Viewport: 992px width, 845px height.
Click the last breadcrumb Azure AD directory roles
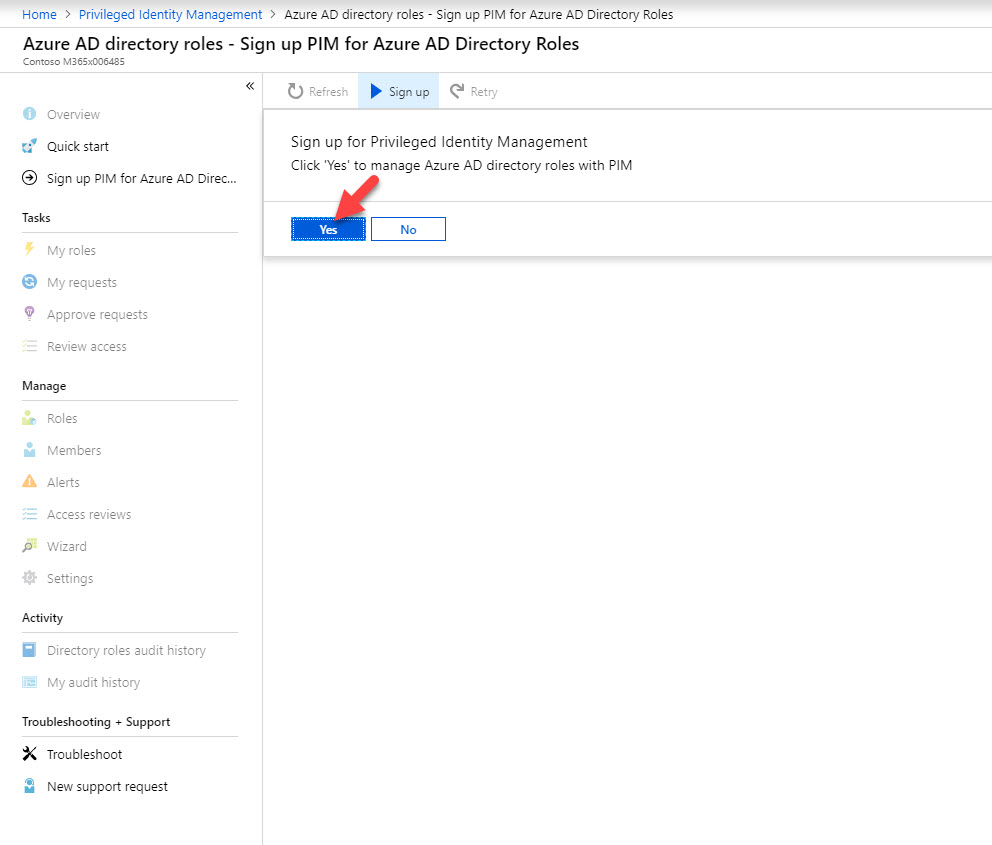(x=478, y=15)
